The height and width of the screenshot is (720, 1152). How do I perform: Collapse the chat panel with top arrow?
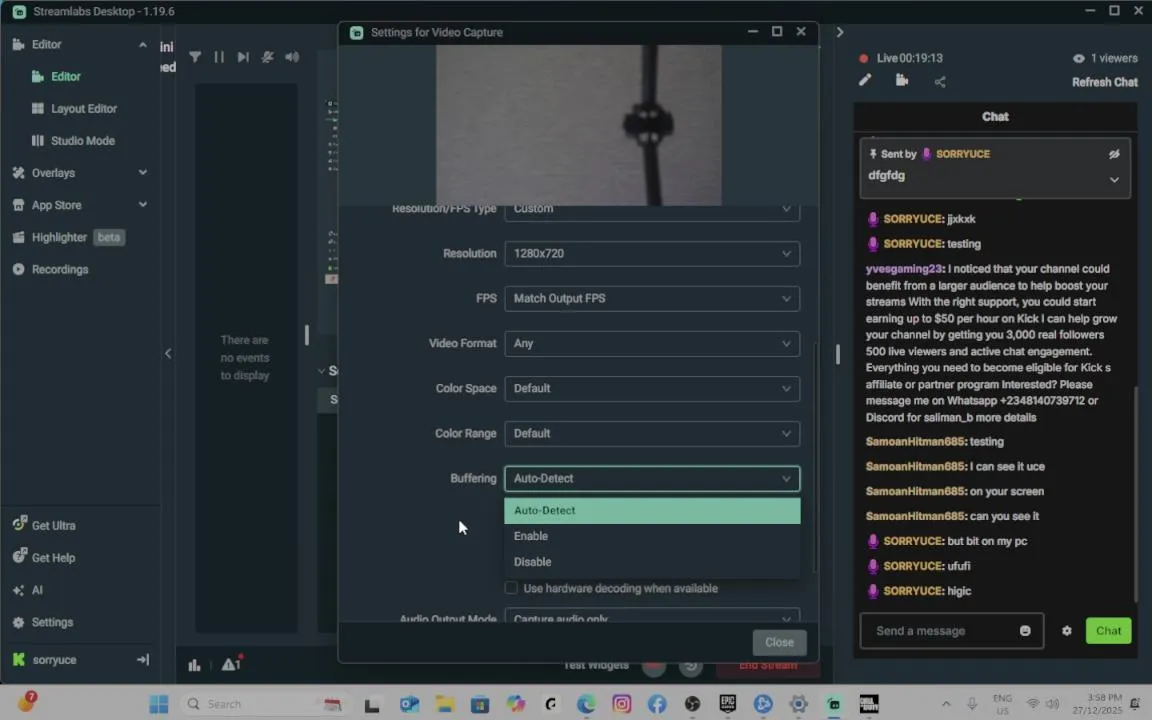[840, 32]
